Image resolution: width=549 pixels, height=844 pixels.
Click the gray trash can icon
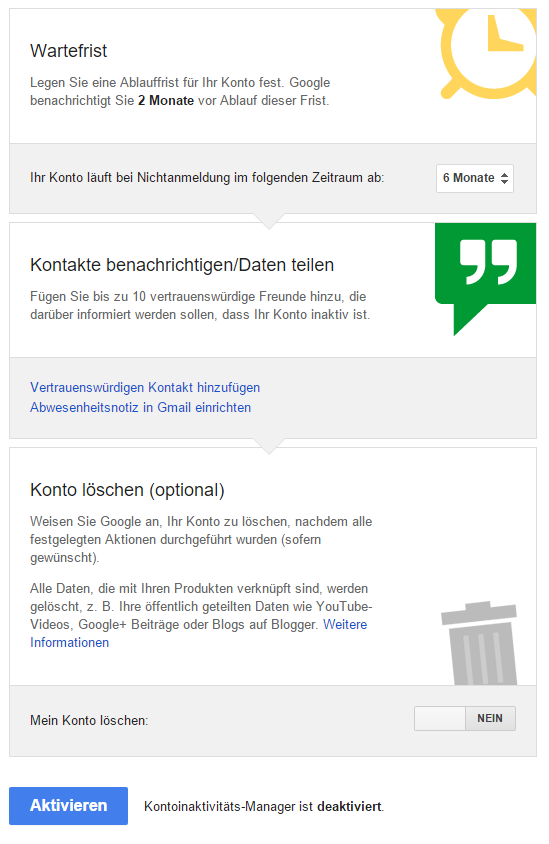pos(479,643)
